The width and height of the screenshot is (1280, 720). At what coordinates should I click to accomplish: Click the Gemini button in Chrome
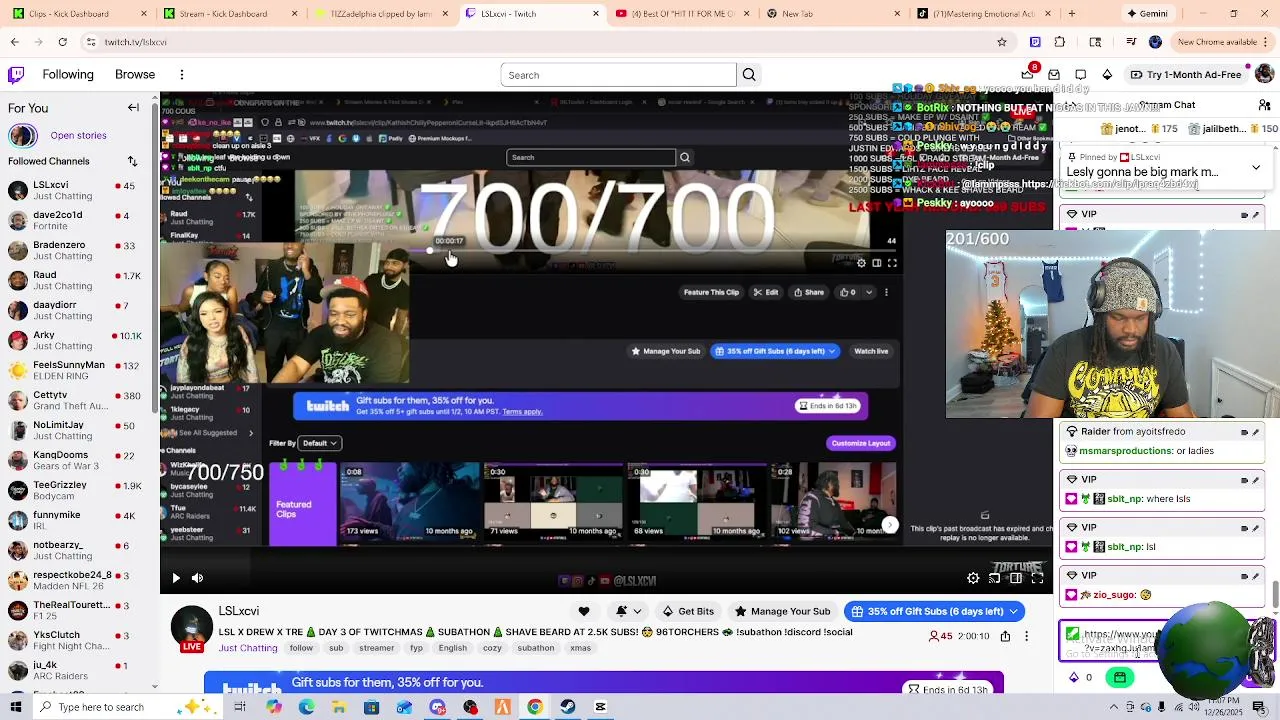tap(1147, 14)
